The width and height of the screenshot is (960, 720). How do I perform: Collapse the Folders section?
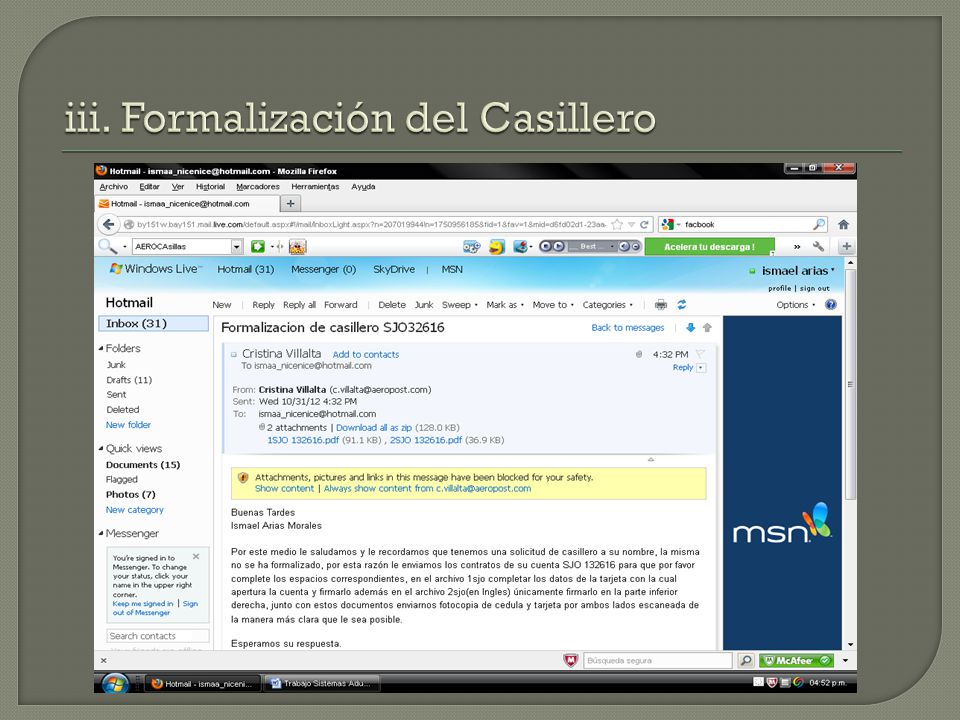pyautogui.click(x=101, y=348)
